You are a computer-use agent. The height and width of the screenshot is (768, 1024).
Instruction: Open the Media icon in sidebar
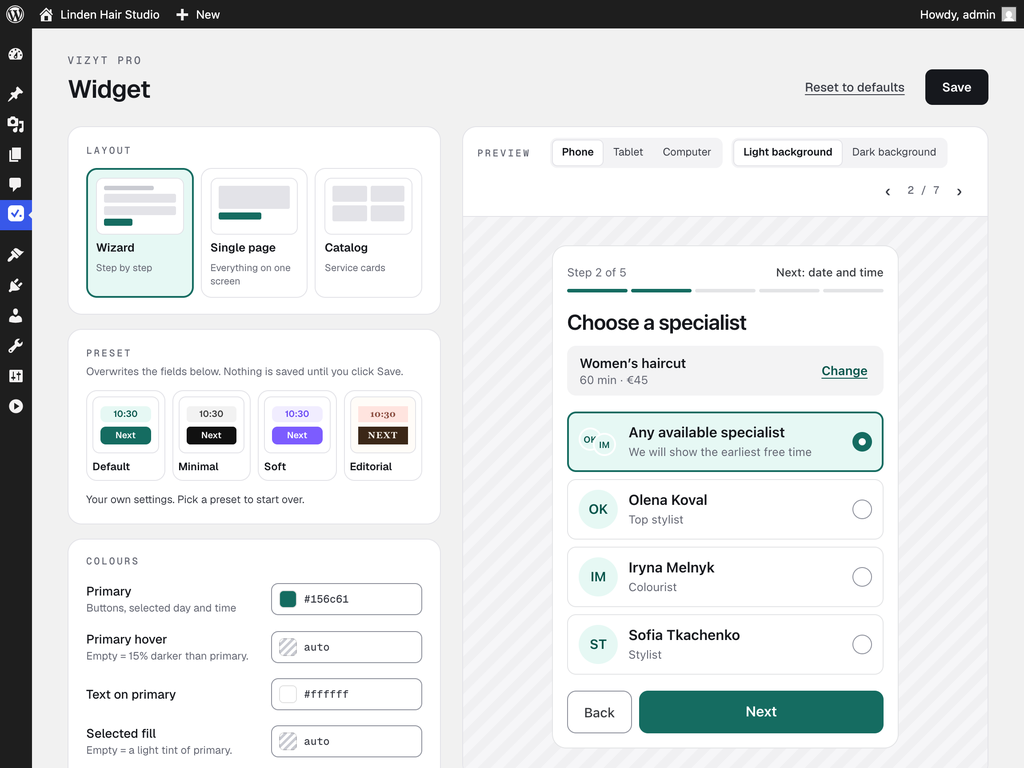(16, 124)
